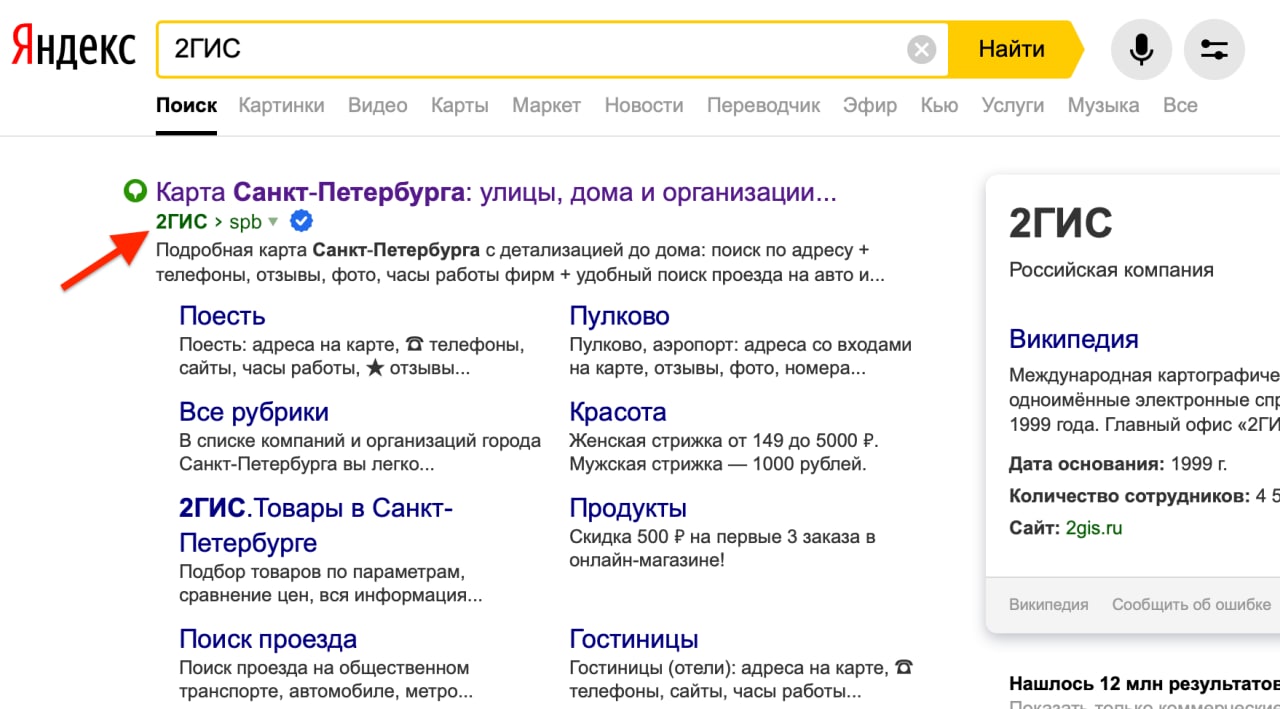
Task: Go to the Новости tab
Action: (644, 105)
